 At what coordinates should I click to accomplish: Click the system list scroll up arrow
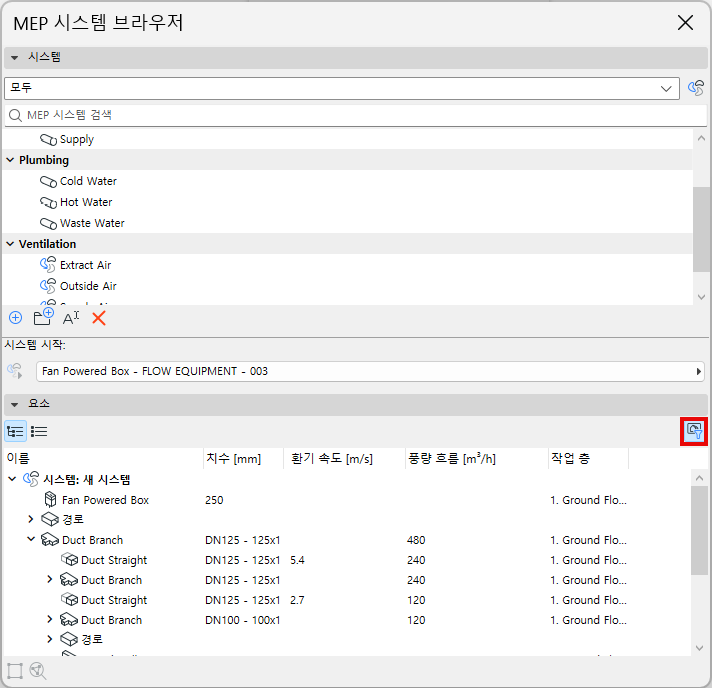[x=701, y=139]
